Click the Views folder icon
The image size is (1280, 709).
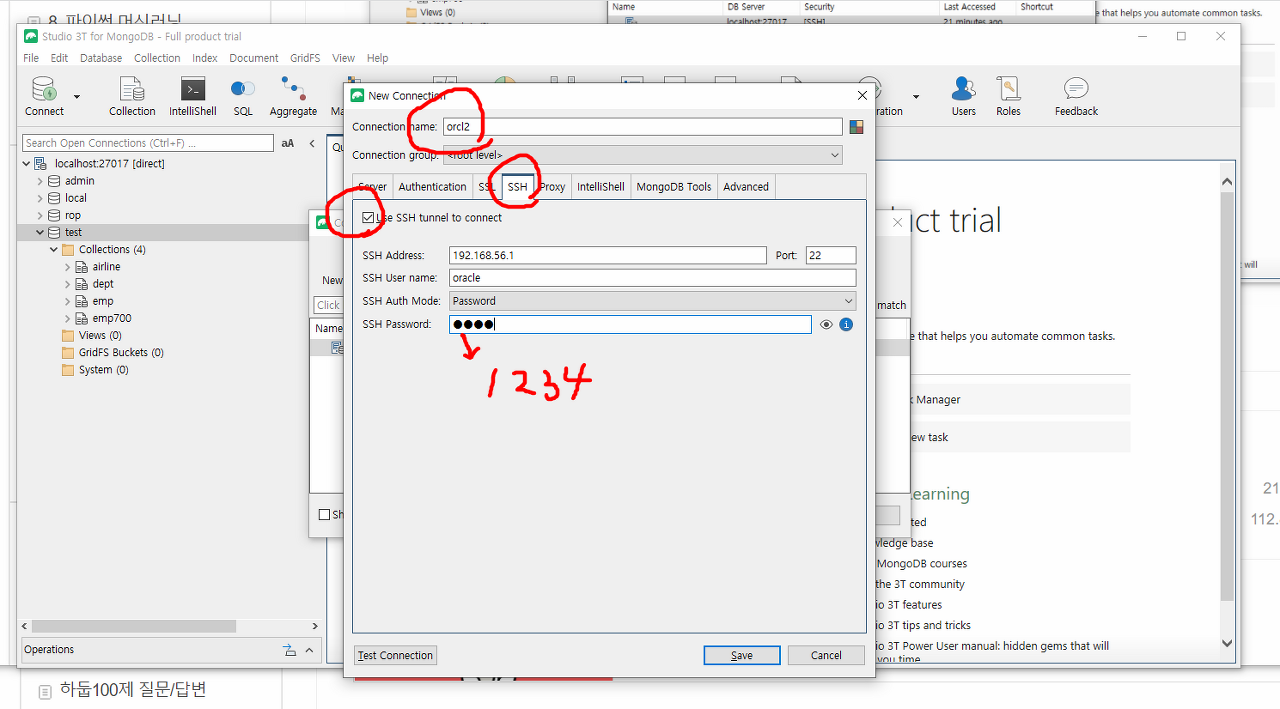coord(68,336)
